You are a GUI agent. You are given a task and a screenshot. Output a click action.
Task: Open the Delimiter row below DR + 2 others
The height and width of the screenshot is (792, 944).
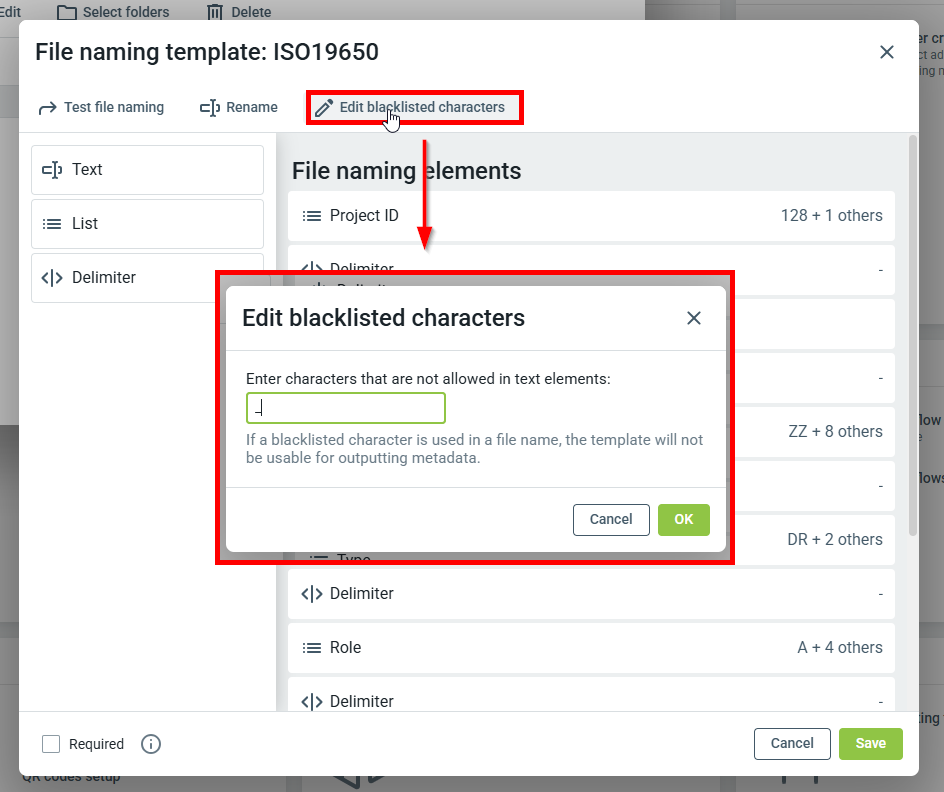tap(590, 594)
